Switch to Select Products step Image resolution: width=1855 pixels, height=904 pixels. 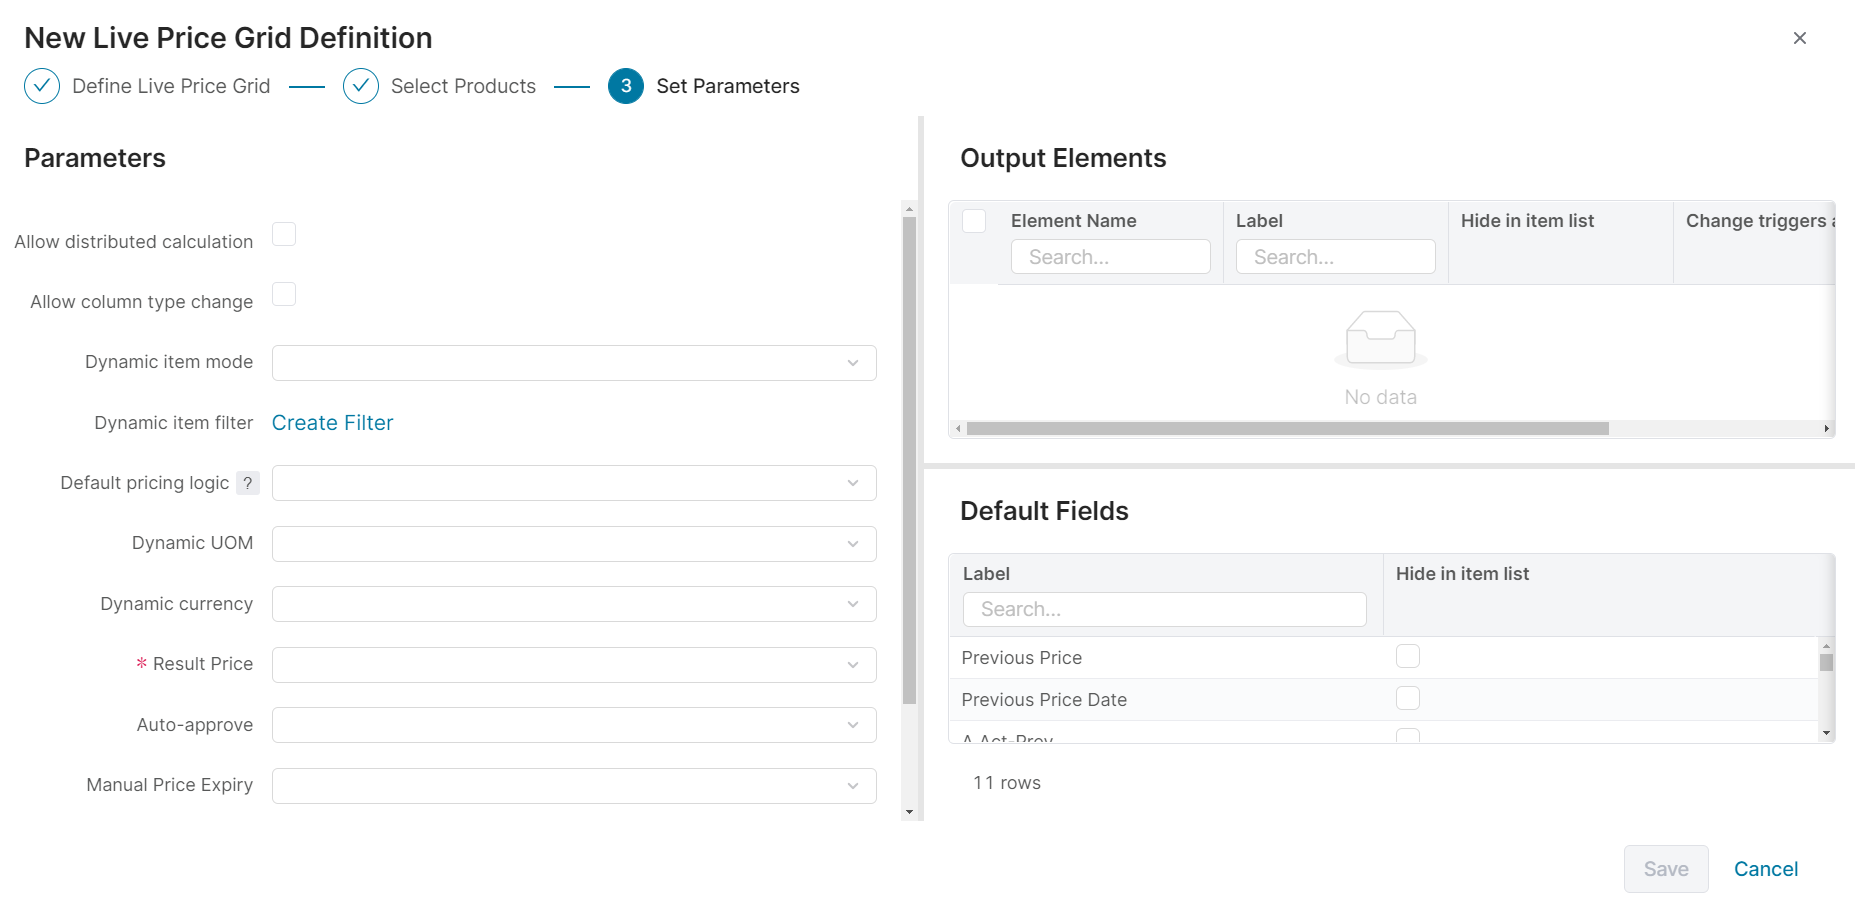(463, 86)
